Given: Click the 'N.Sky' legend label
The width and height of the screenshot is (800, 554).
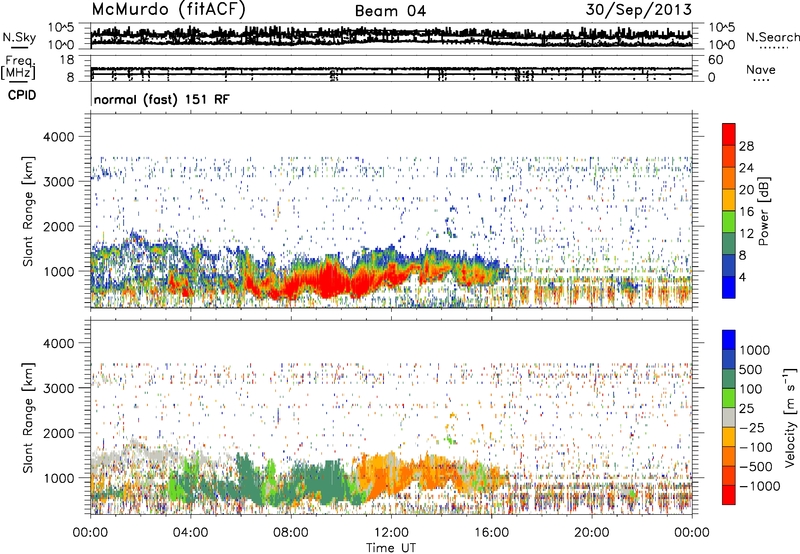Looking at the screenshot, I should (x=19, y=37).
